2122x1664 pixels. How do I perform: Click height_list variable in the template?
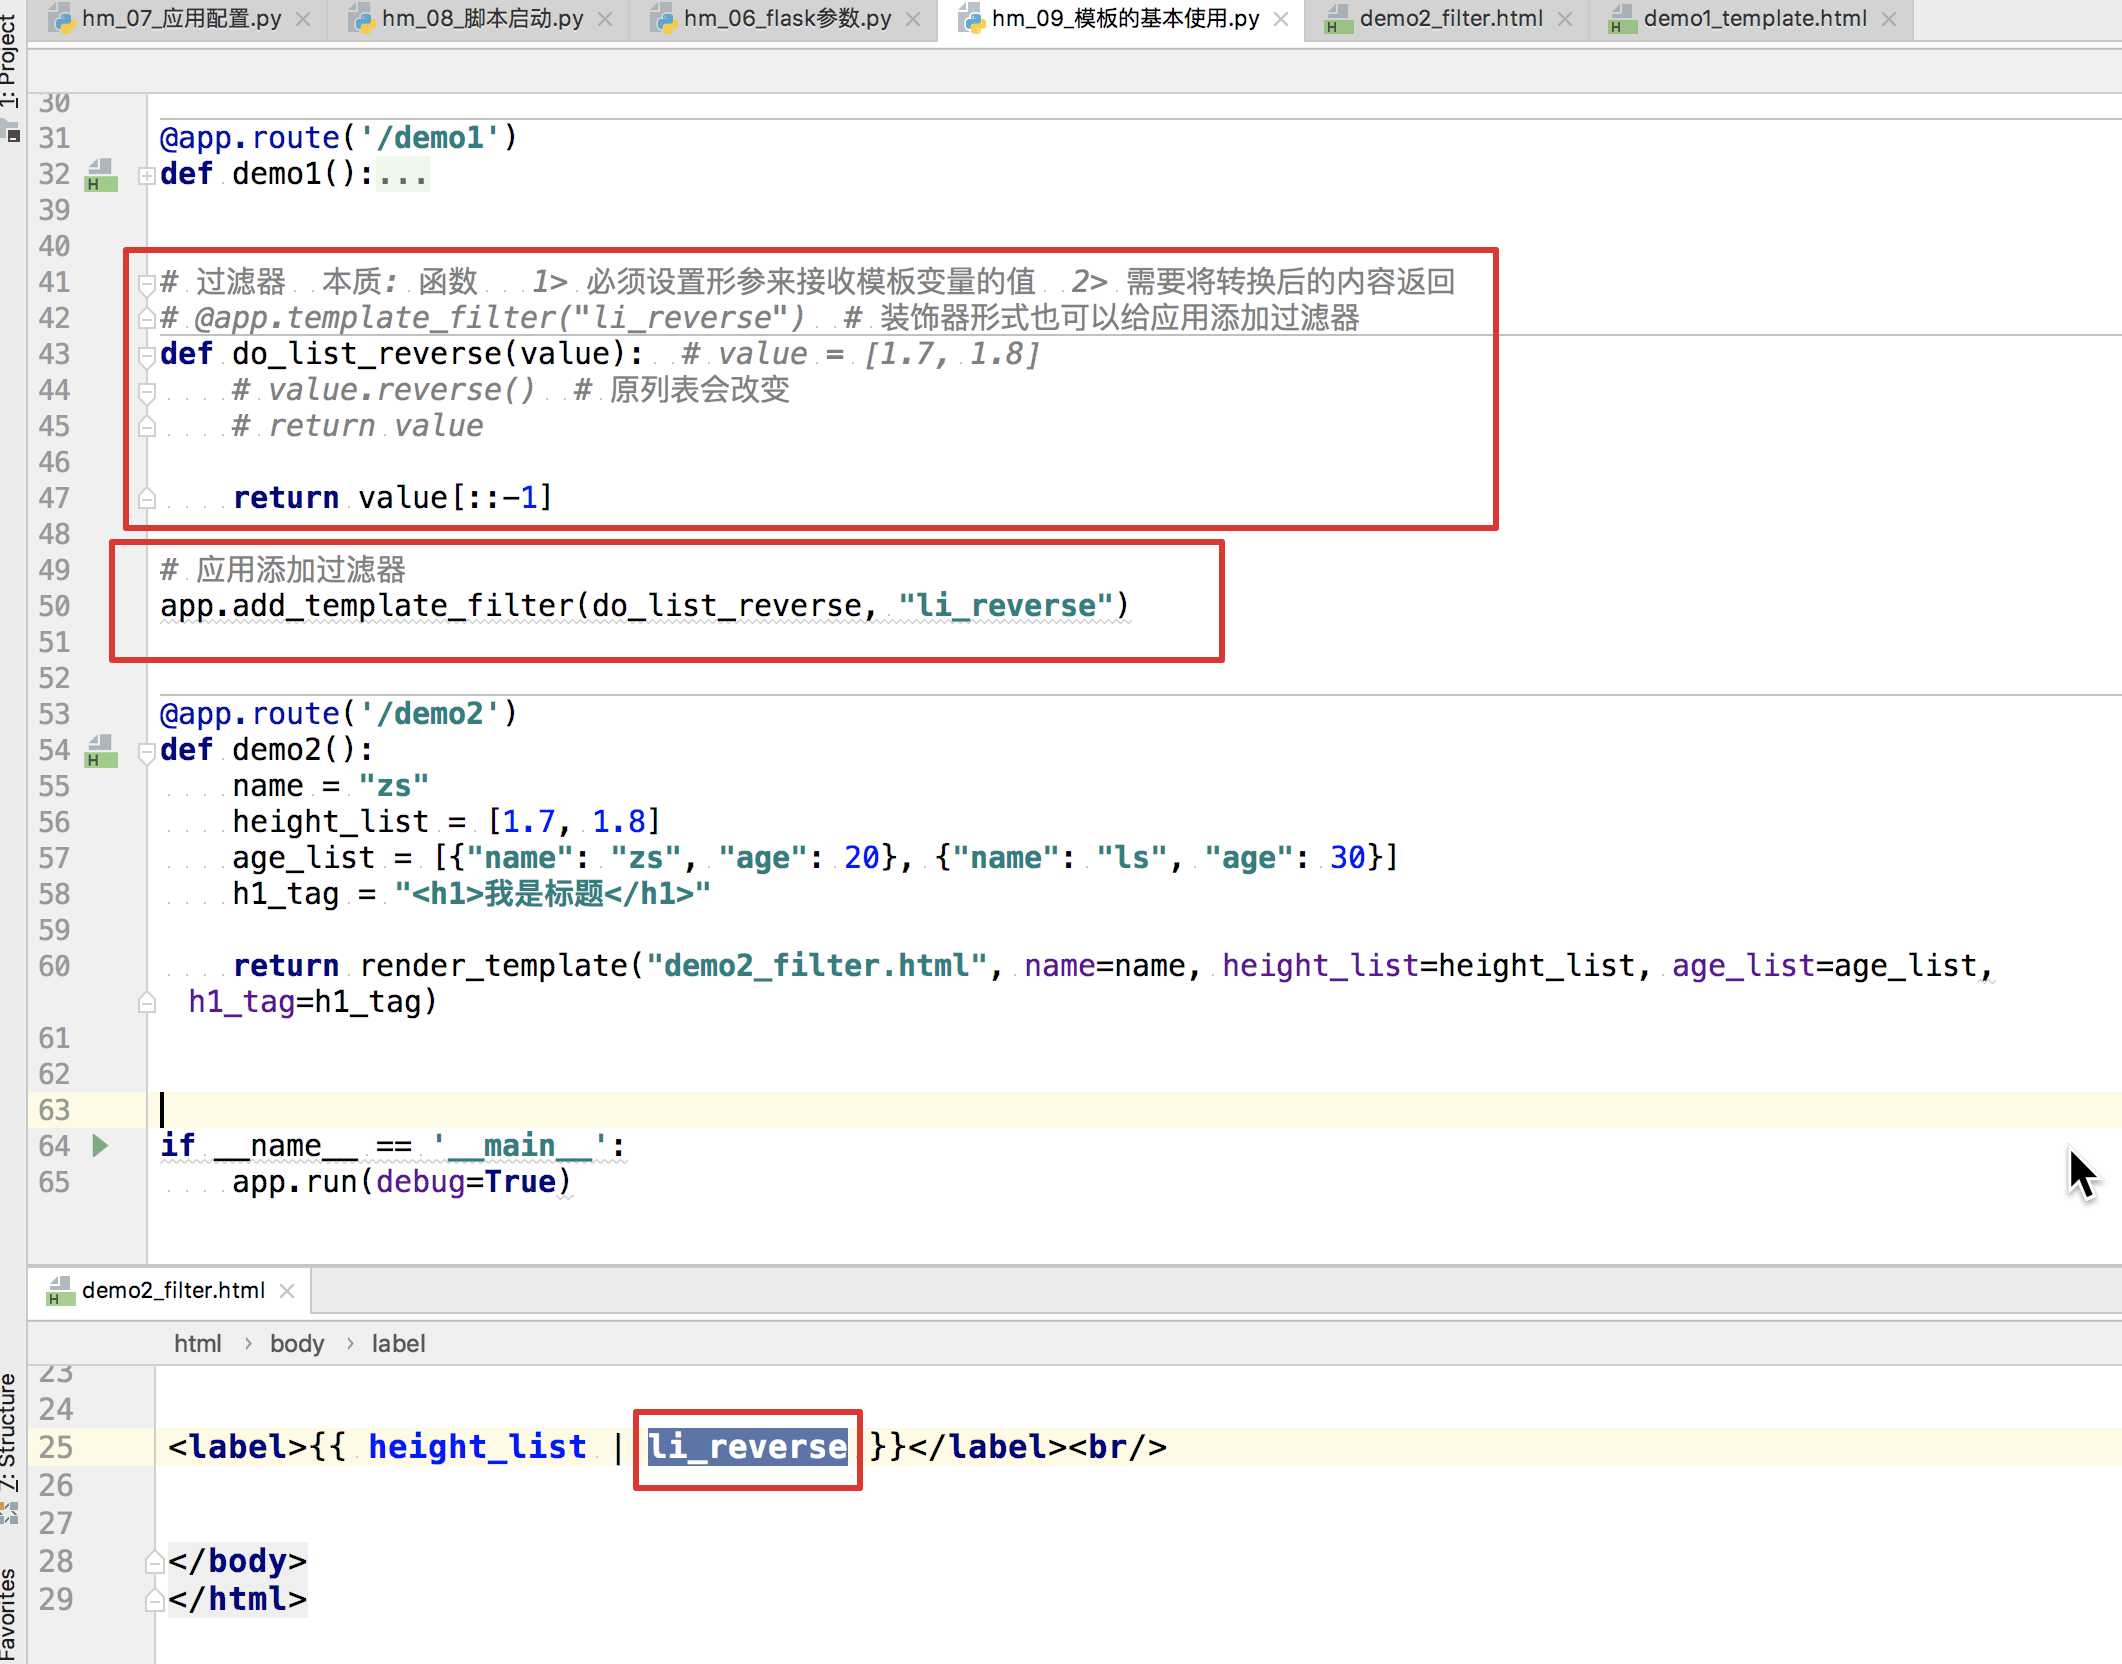(478, 1447)
